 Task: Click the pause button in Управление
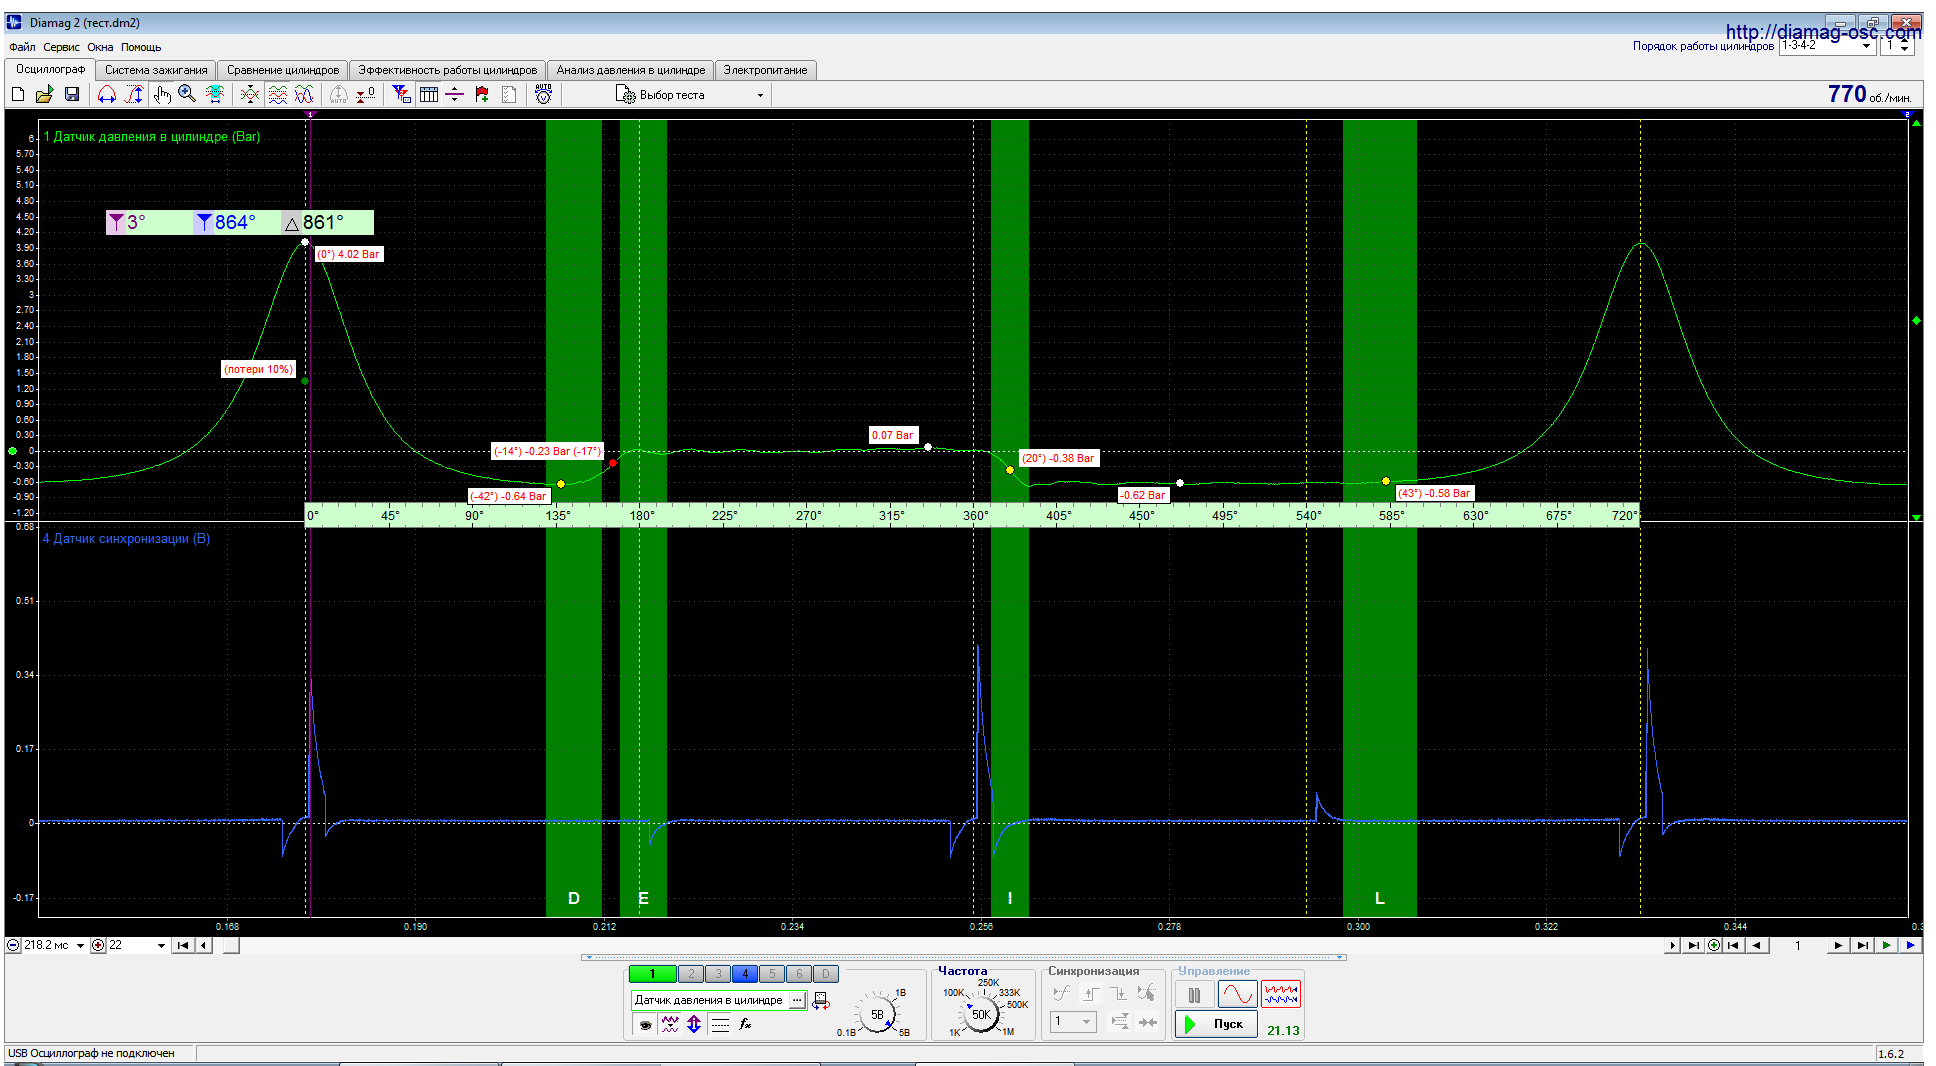pyautogui.click(x=1194, y=995)
